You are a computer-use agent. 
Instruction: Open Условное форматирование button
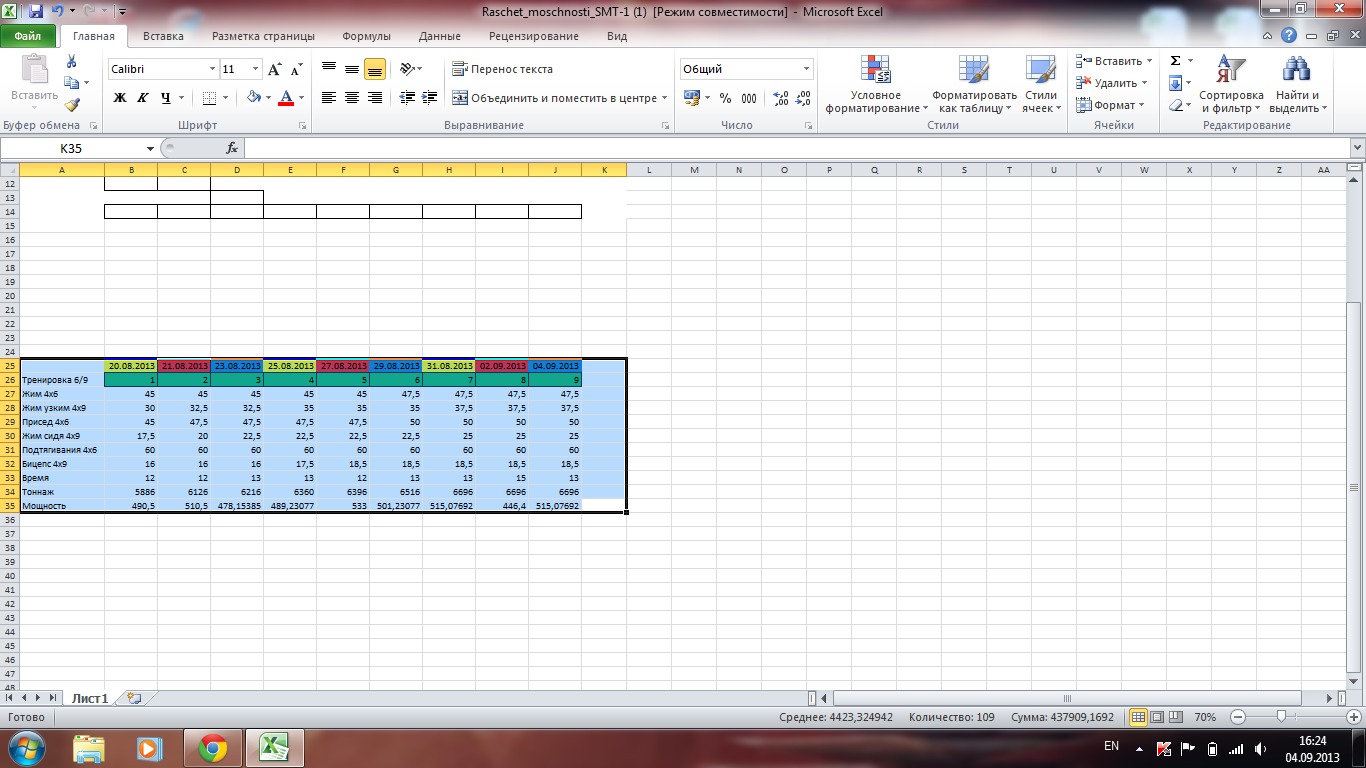point(876,85)
